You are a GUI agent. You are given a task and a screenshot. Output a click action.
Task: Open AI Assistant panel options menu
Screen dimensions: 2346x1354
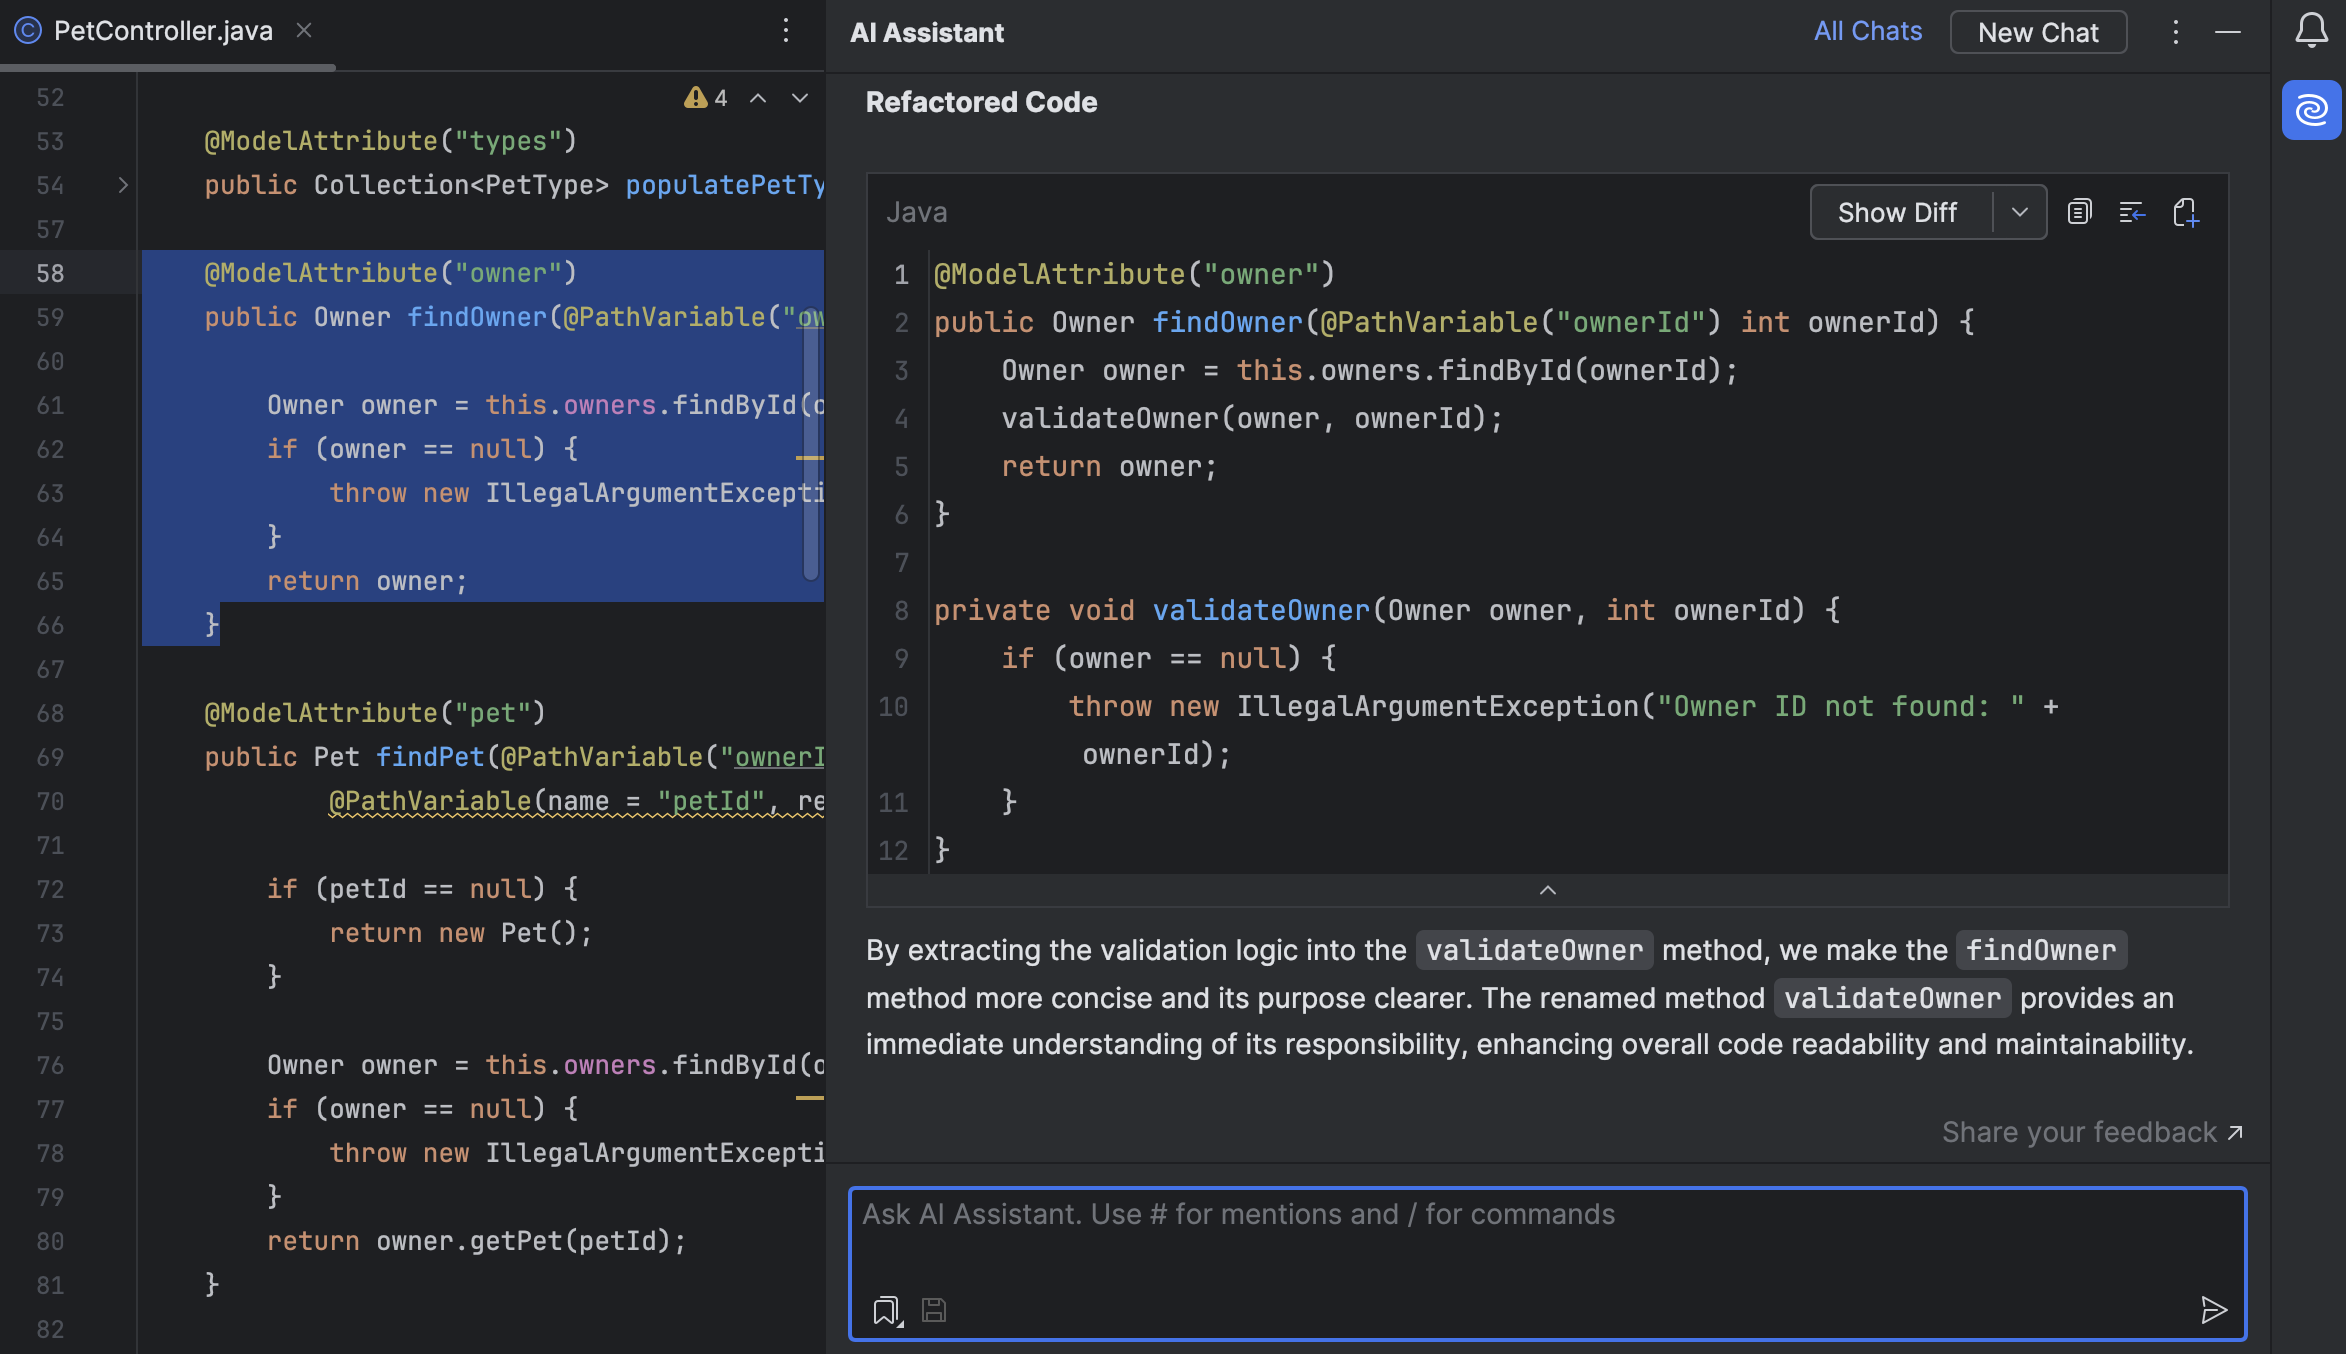pos(2175,32)
